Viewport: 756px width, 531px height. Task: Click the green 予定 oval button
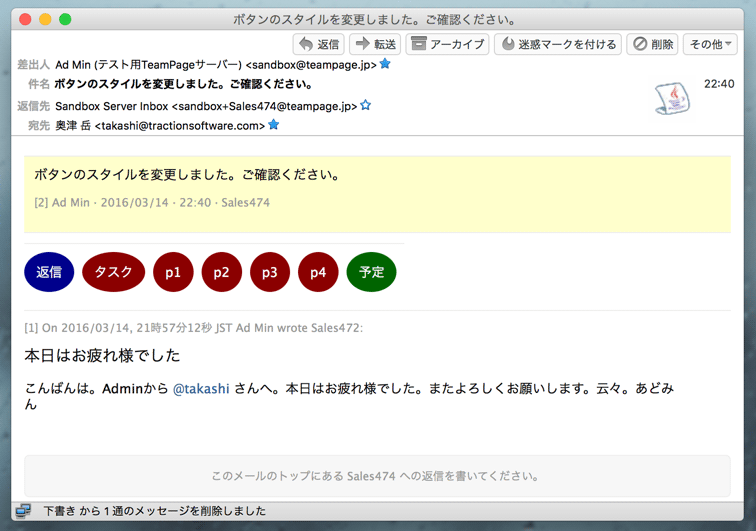371,272
